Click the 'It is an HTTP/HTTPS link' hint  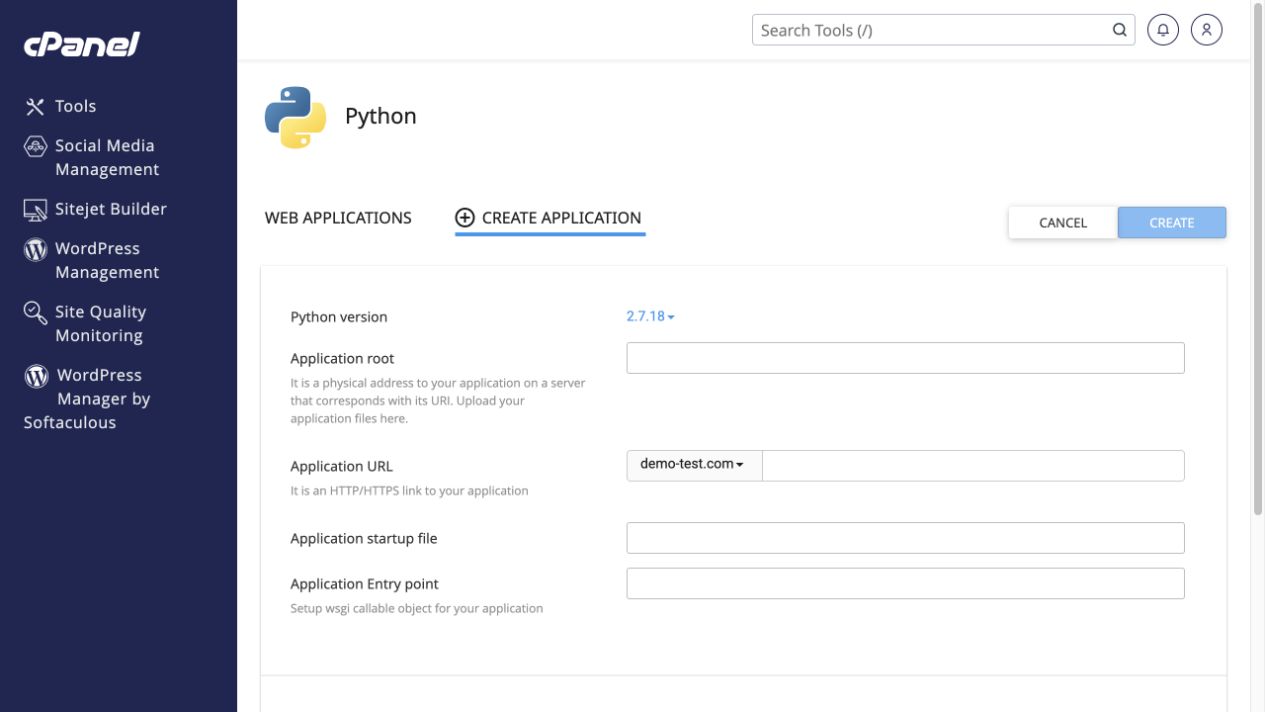coord(409,491)
